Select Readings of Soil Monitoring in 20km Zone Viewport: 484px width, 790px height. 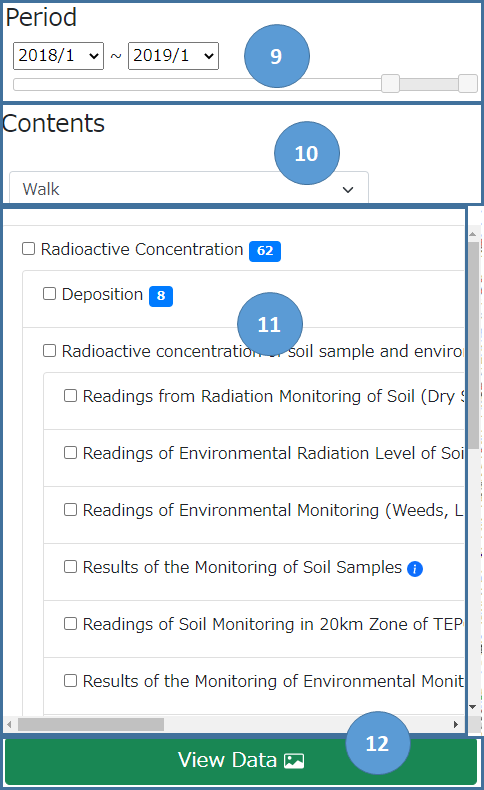[71, 624]
